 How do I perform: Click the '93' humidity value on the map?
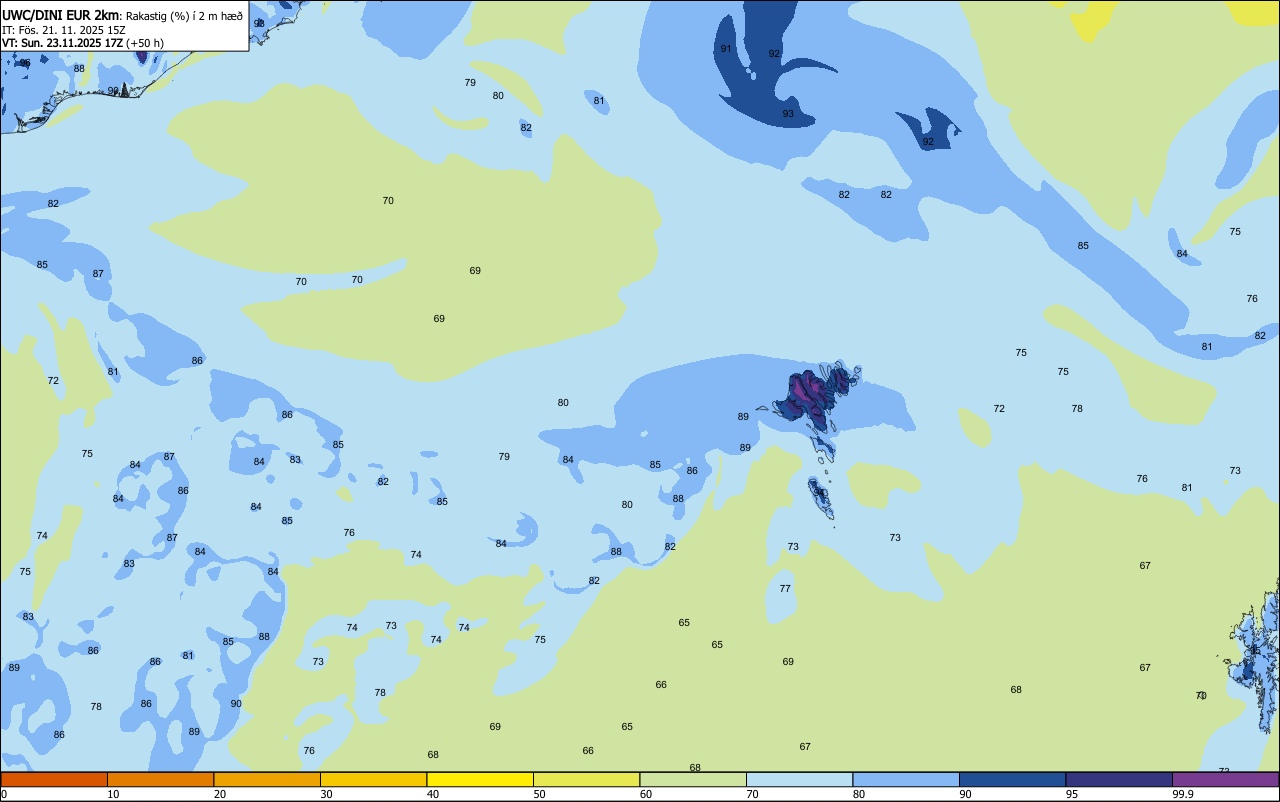pos(788,114)
